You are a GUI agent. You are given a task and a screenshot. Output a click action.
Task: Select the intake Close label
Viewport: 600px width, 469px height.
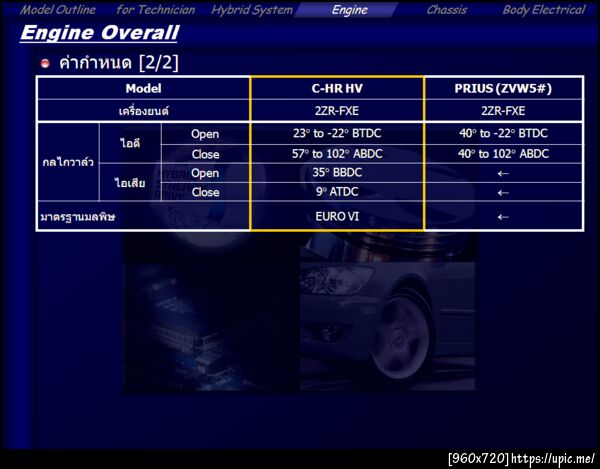click(205, 154)
